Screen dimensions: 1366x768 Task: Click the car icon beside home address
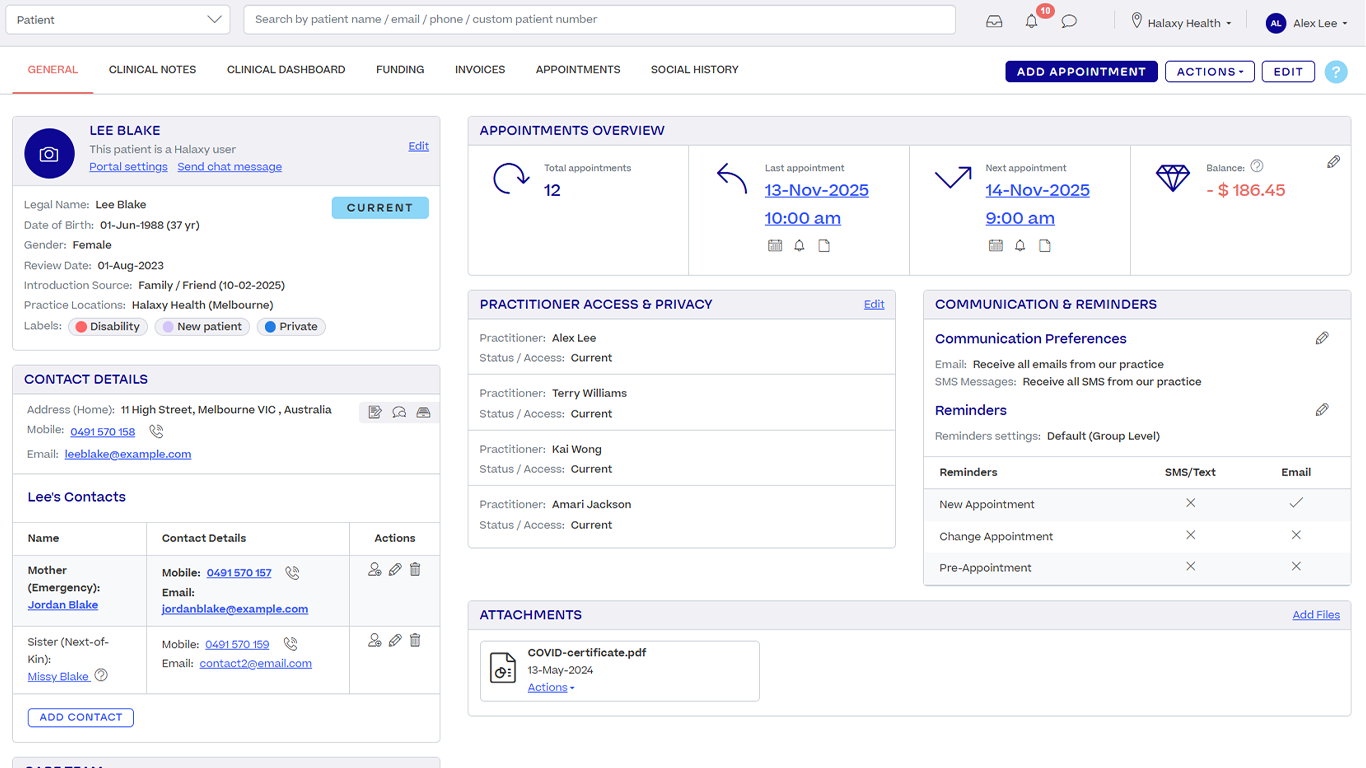pyautogui.click(x=423, y=412)
